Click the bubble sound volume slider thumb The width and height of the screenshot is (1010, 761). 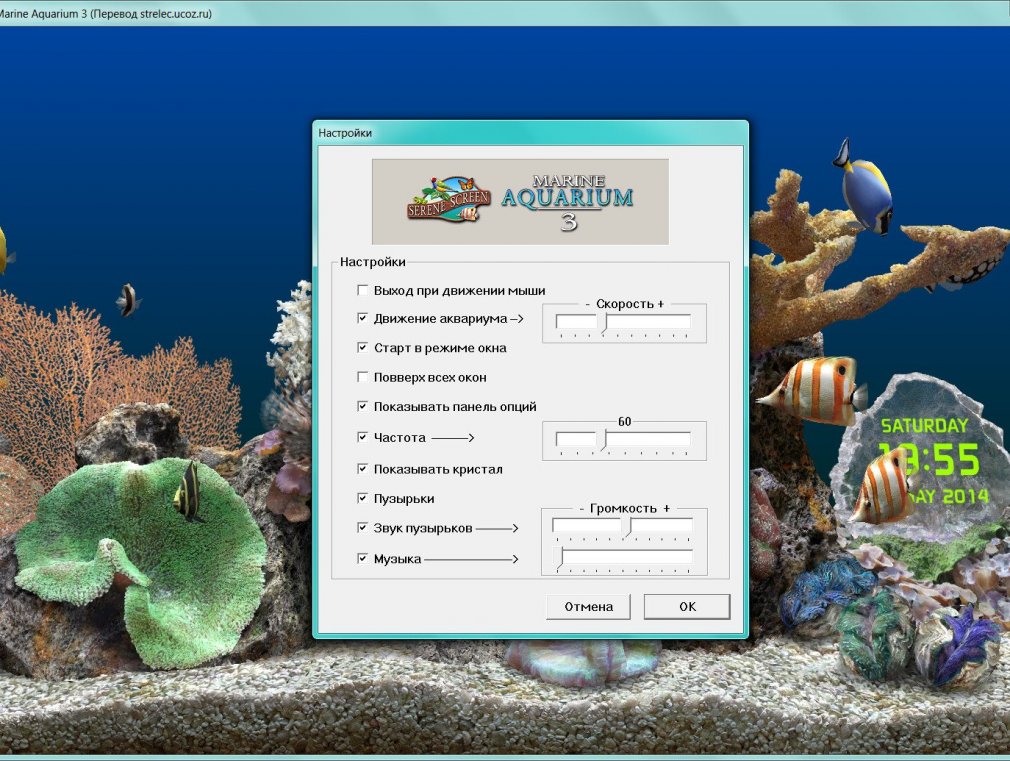tap(627, 527)
